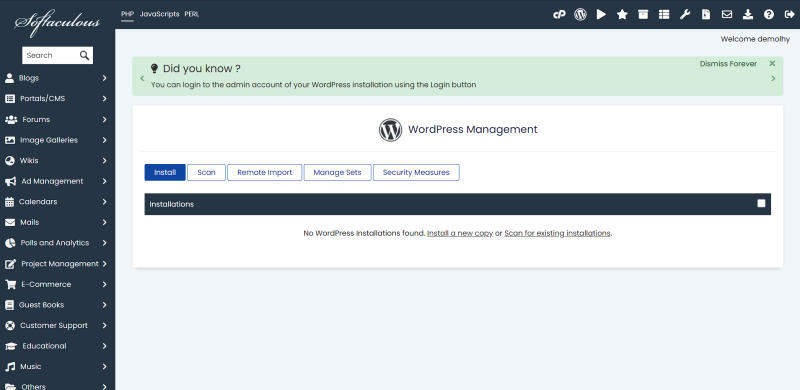Screen dimensions: 800x390
Task: Open the E-Commerce category label
Action: coord(46,284)
